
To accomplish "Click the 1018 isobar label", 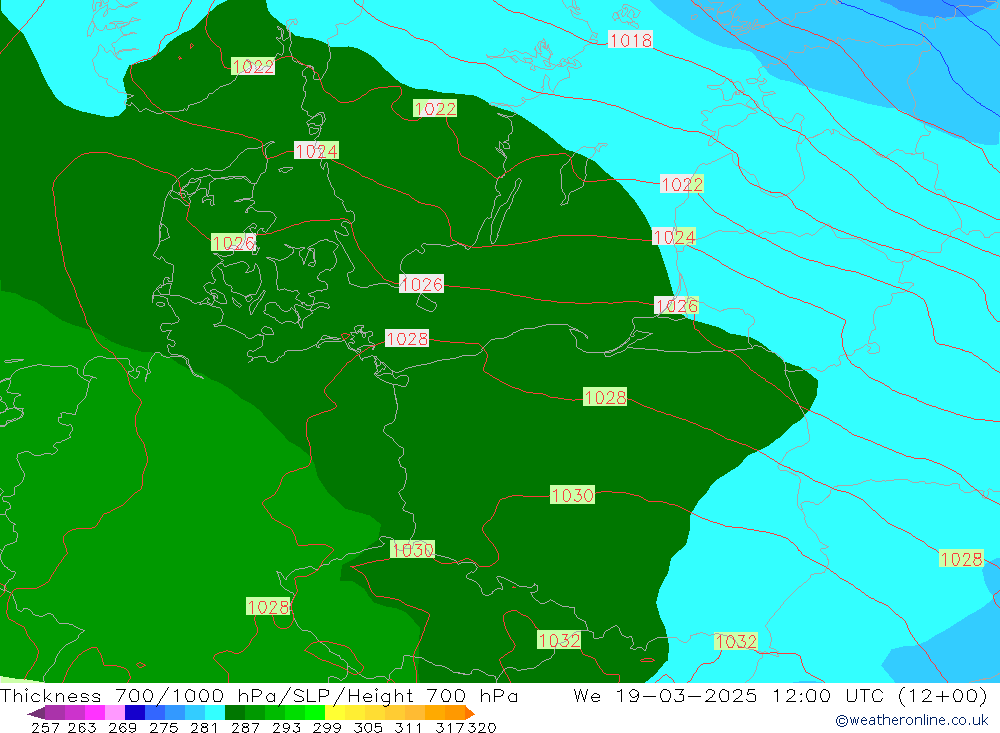I will 630,40.
